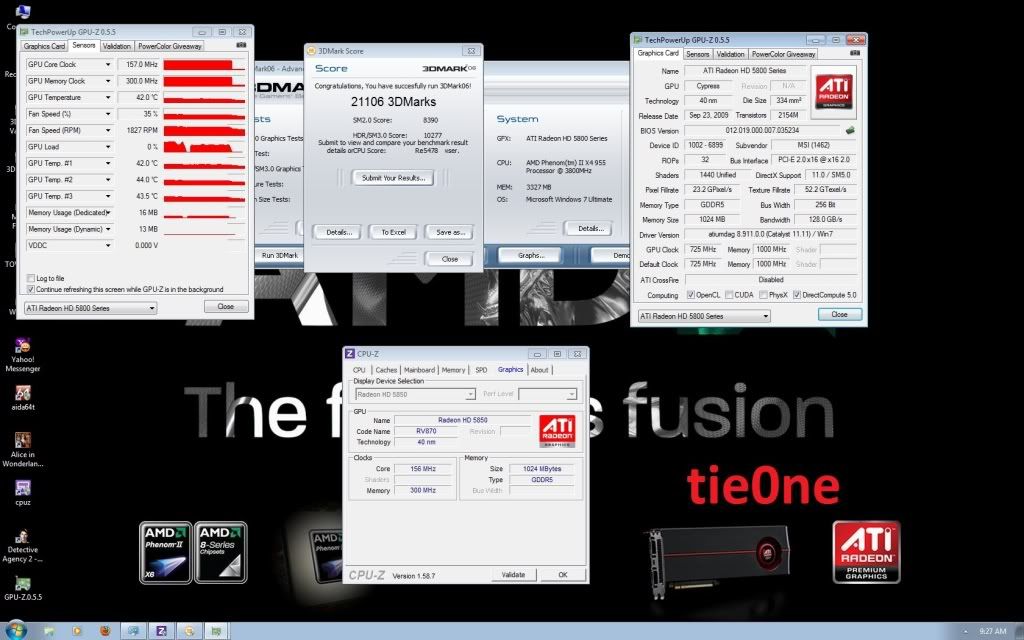The height and width of the screenshot is (640, 1024).
Task: Click the screenshot camera icon in GPU-Z Sensors window
Action: click(241, 45)
